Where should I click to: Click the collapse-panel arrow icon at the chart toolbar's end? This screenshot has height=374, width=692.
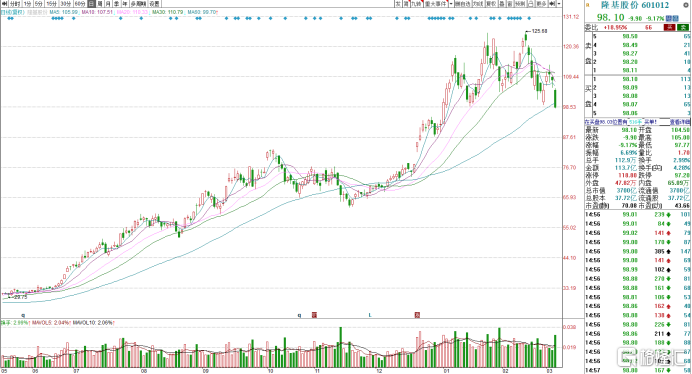pos(552,4)
